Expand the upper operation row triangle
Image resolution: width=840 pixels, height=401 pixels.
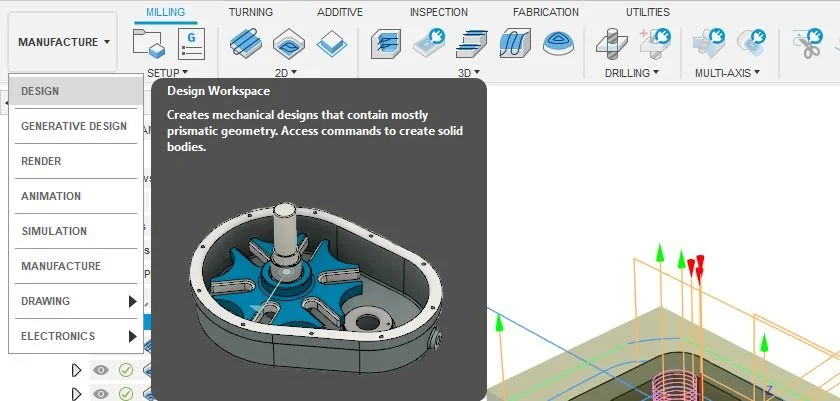(x=76, y=370)
